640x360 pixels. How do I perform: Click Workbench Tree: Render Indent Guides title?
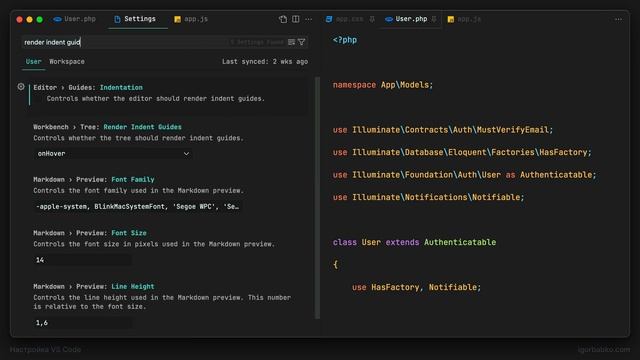coord(107,127)
